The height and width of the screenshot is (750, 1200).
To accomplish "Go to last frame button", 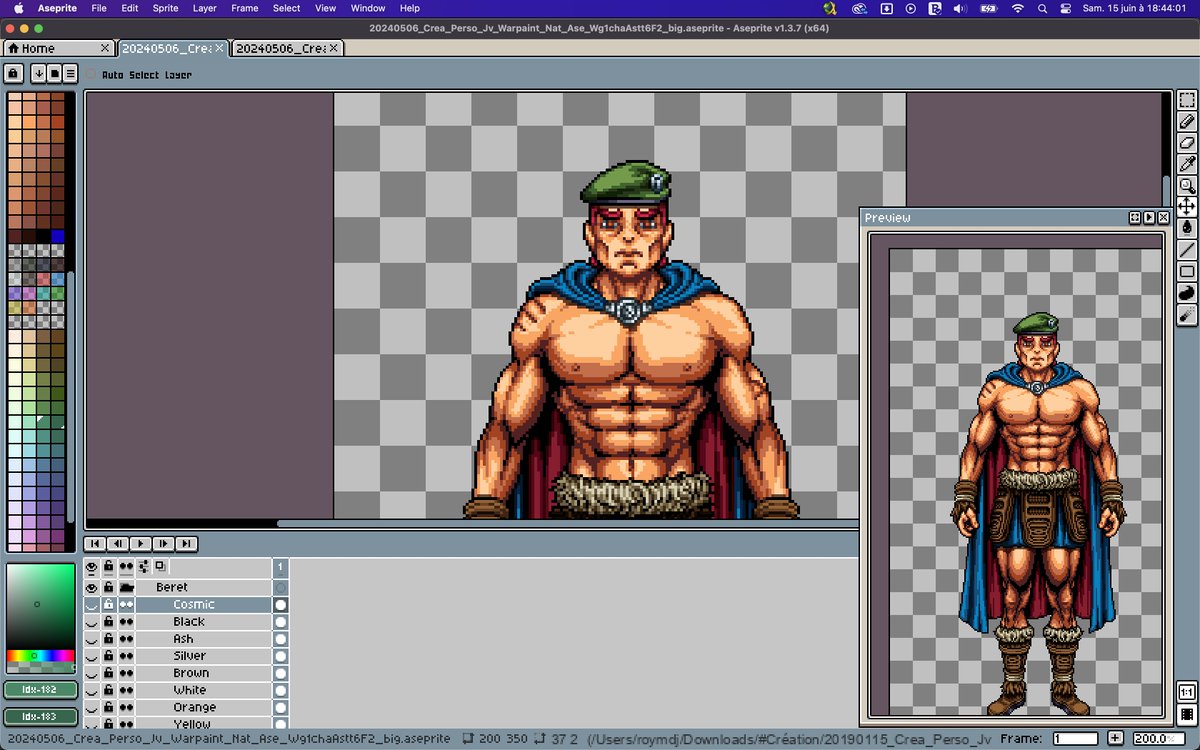I will click(186, 544).
